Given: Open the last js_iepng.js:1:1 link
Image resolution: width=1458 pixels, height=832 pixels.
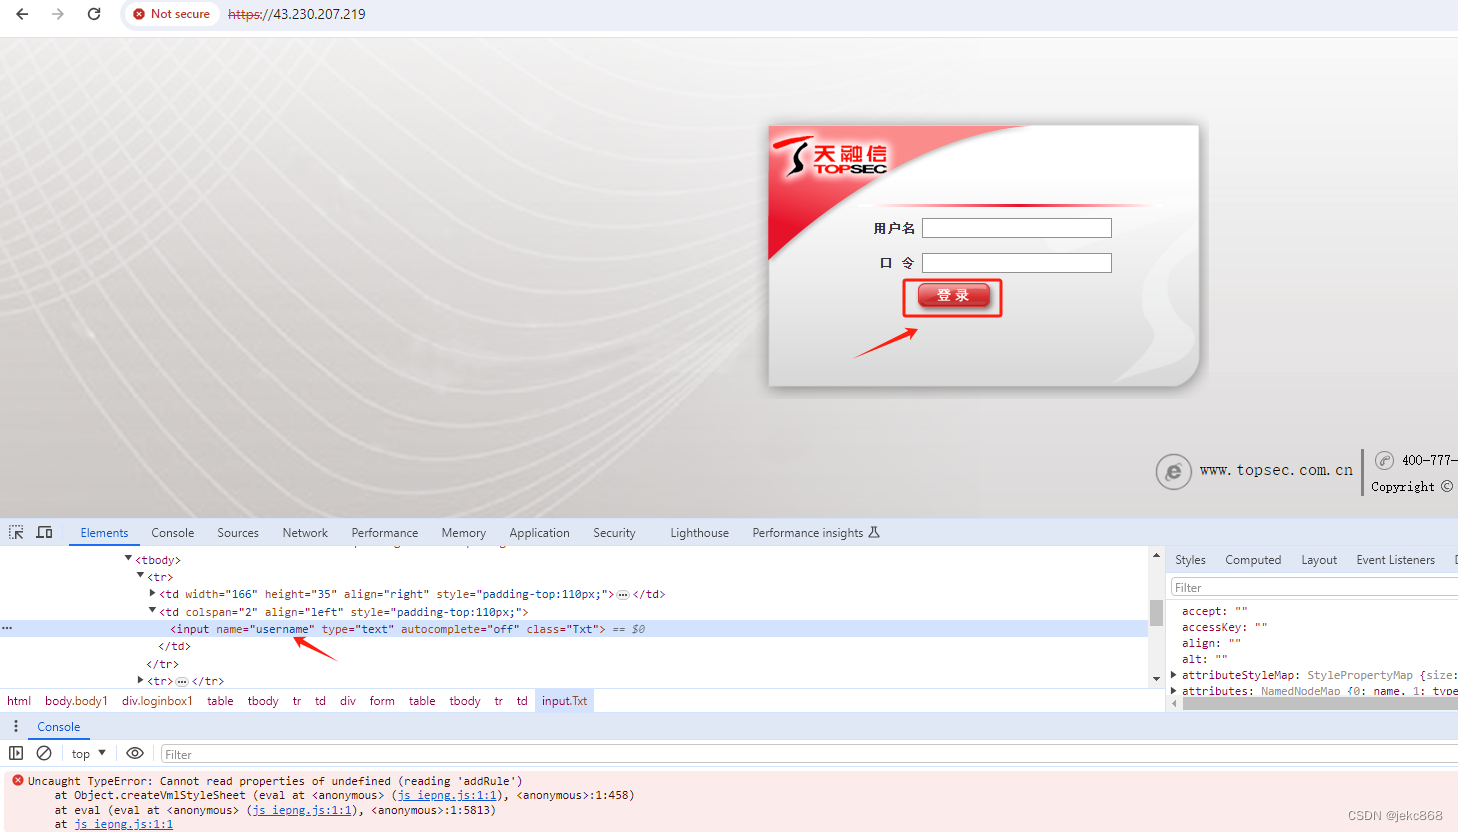Looking at the screenshot, I should click(x=123, y=825).
